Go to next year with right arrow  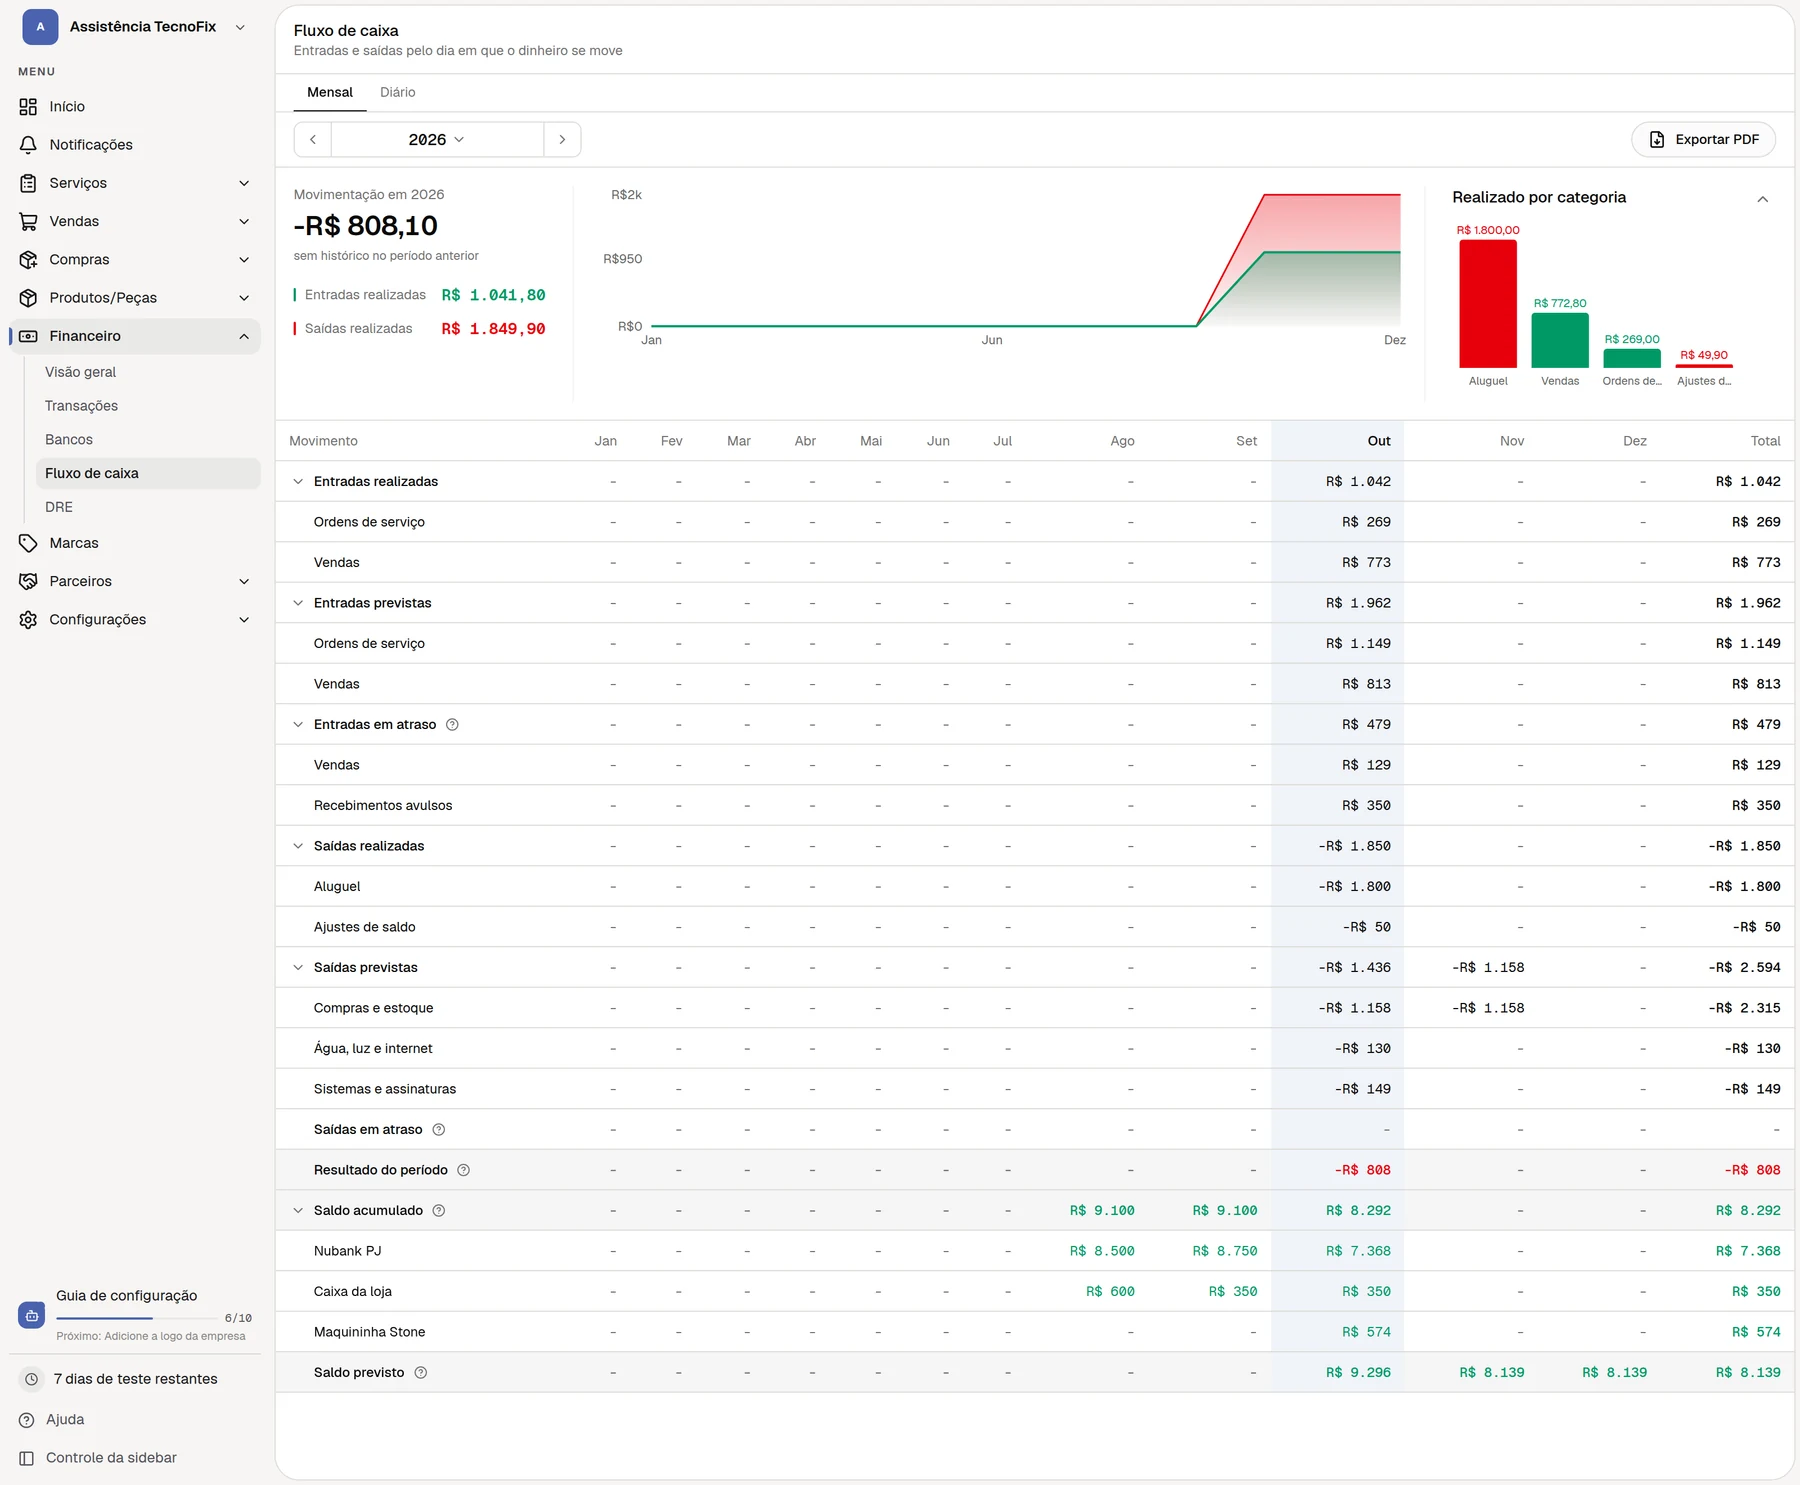562,140
